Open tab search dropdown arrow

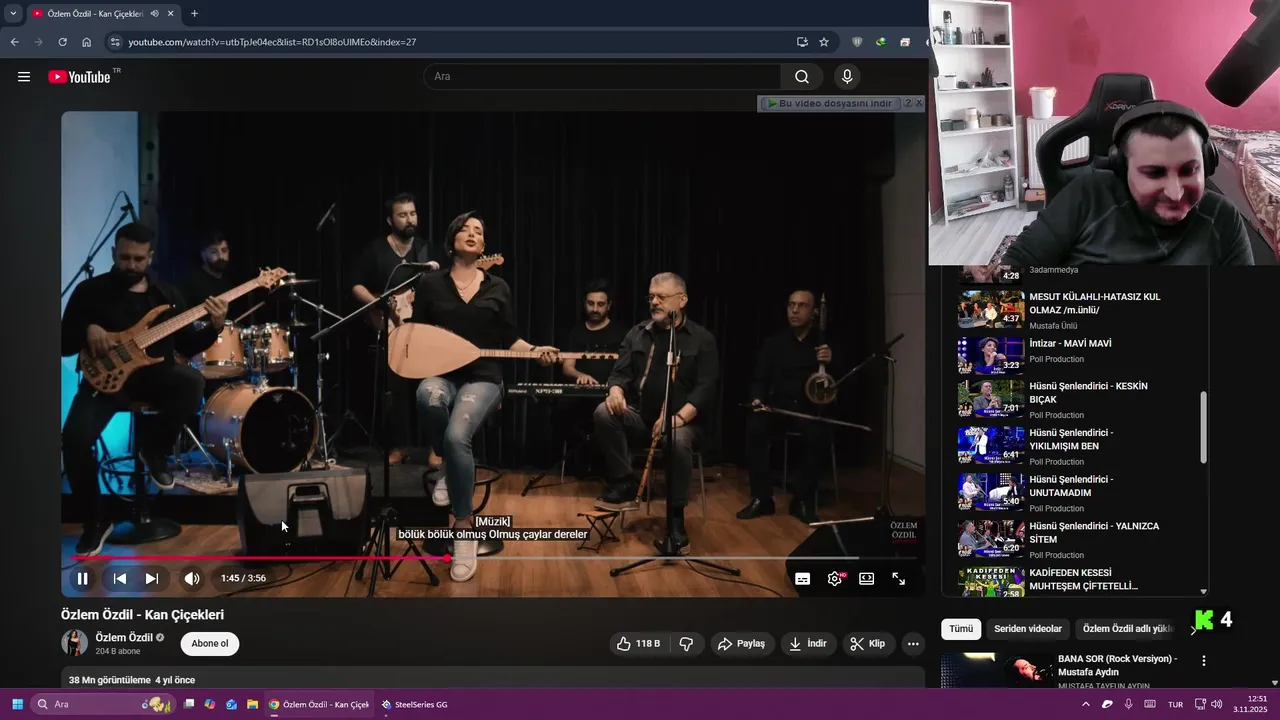(x=13, y=14)
